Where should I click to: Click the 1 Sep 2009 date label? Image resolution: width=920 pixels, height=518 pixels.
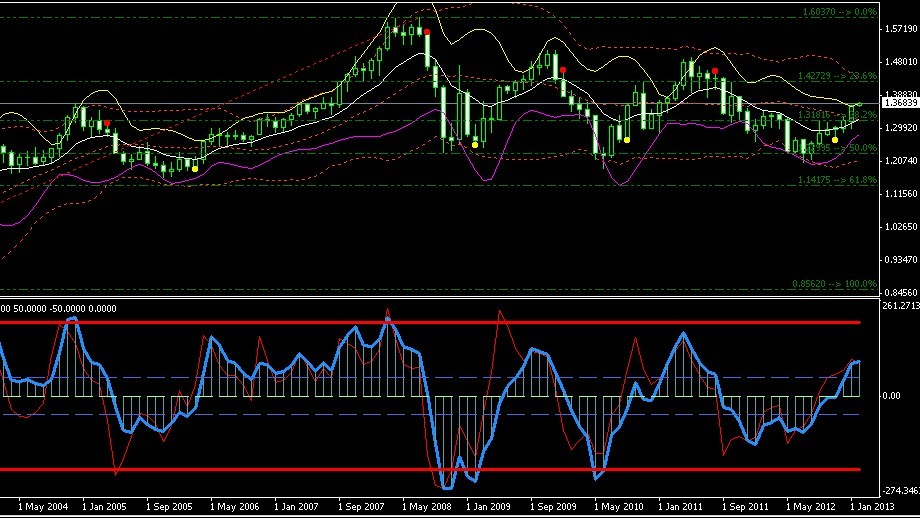pyautogui.click(x=553, y=507)
